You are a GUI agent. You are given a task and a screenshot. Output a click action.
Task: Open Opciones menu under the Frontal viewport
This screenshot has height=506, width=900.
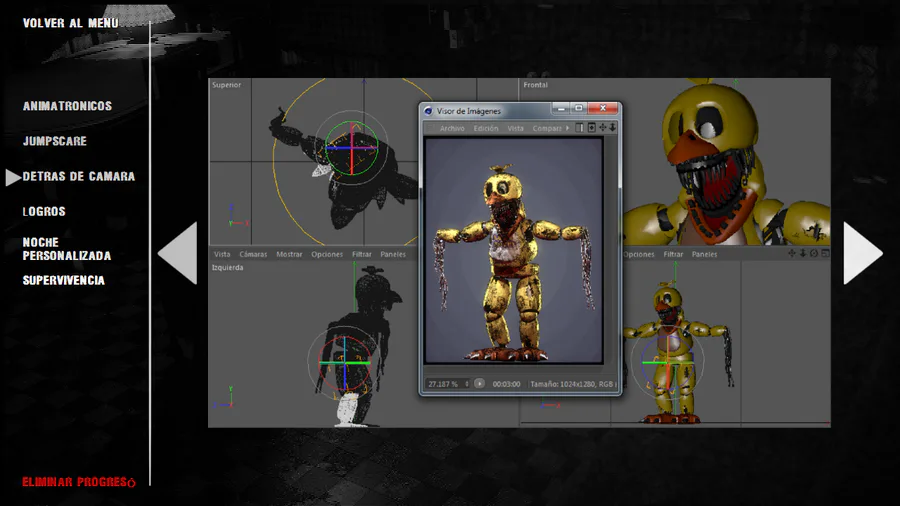click(639, 254)
